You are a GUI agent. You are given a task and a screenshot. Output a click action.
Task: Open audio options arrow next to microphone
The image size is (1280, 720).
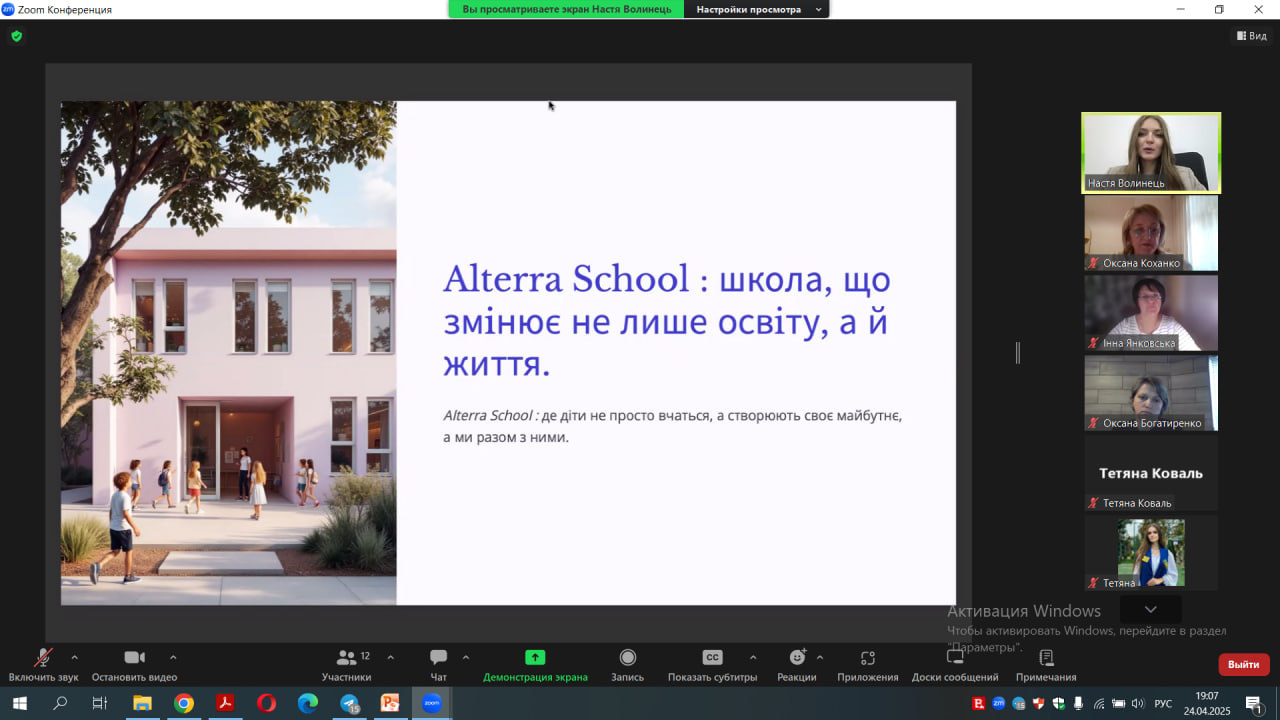pos(74,657)
